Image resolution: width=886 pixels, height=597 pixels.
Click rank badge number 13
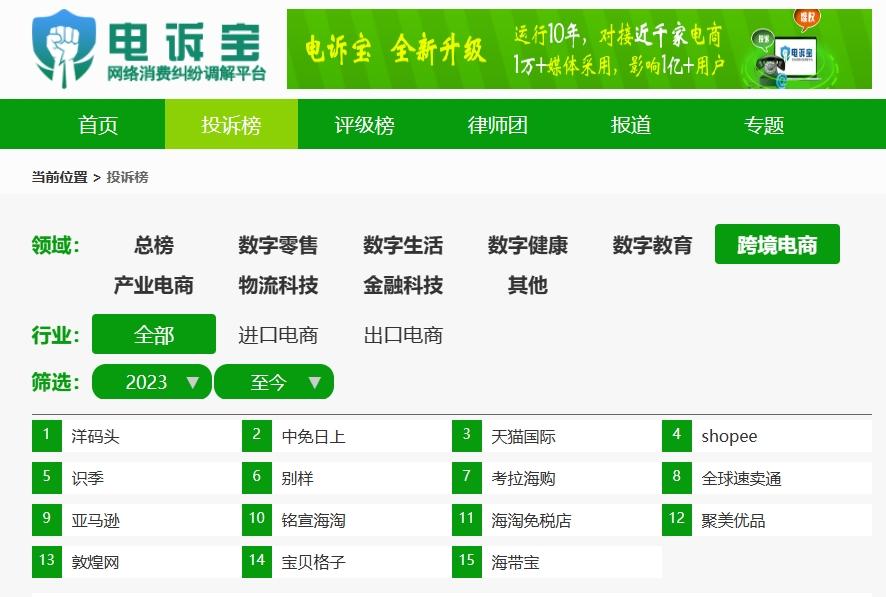click(47, 562)
